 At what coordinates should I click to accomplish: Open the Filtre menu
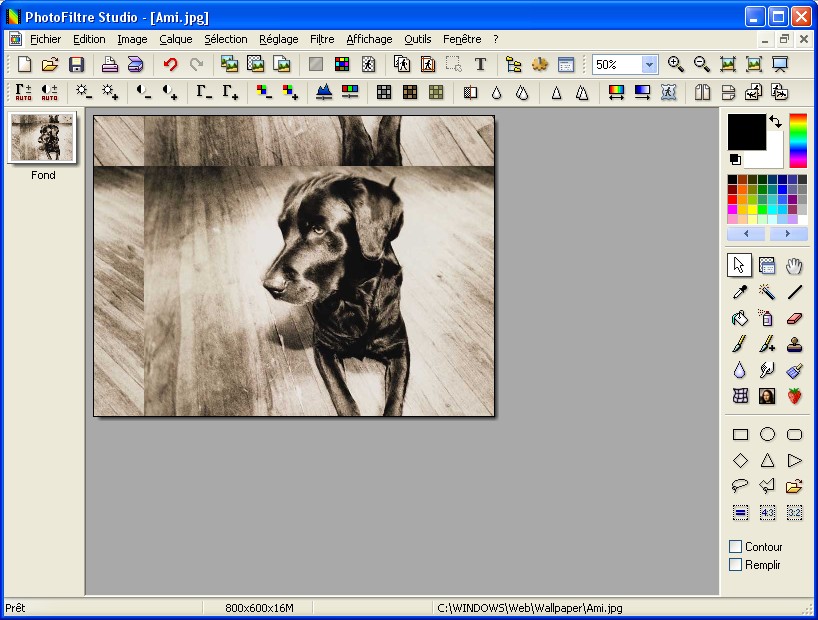click(322, 40)
